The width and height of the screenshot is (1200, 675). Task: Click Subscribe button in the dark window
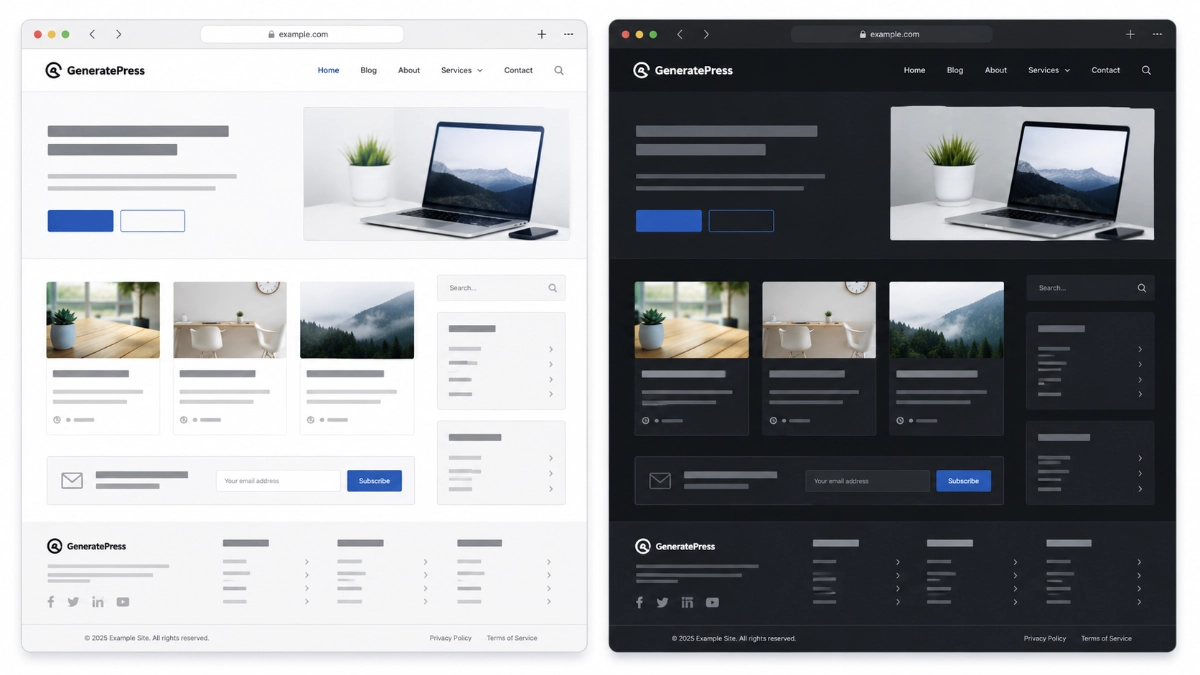(963, 481)
